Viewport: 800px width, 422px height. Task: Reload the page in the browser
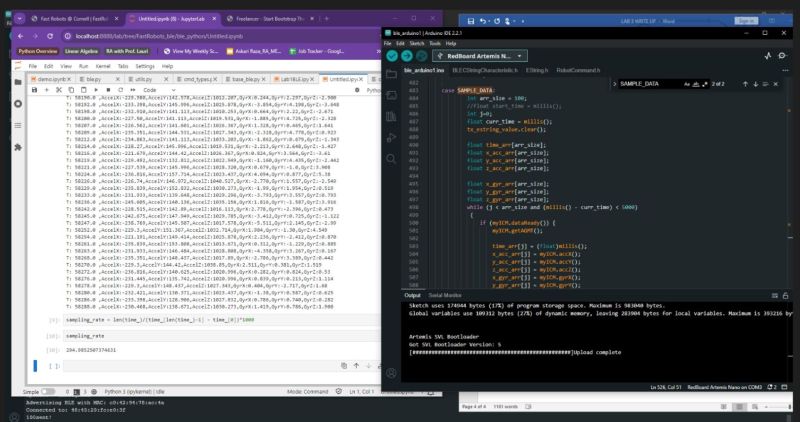(x=50, y=36)
